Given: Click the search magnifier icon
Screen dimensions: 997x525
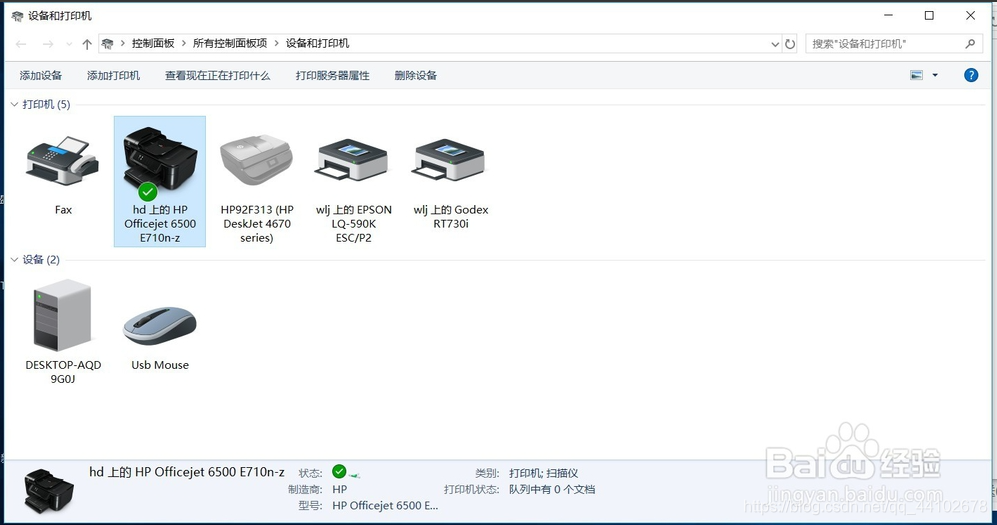Looking at the screenshot, I should tap(970, 43).
